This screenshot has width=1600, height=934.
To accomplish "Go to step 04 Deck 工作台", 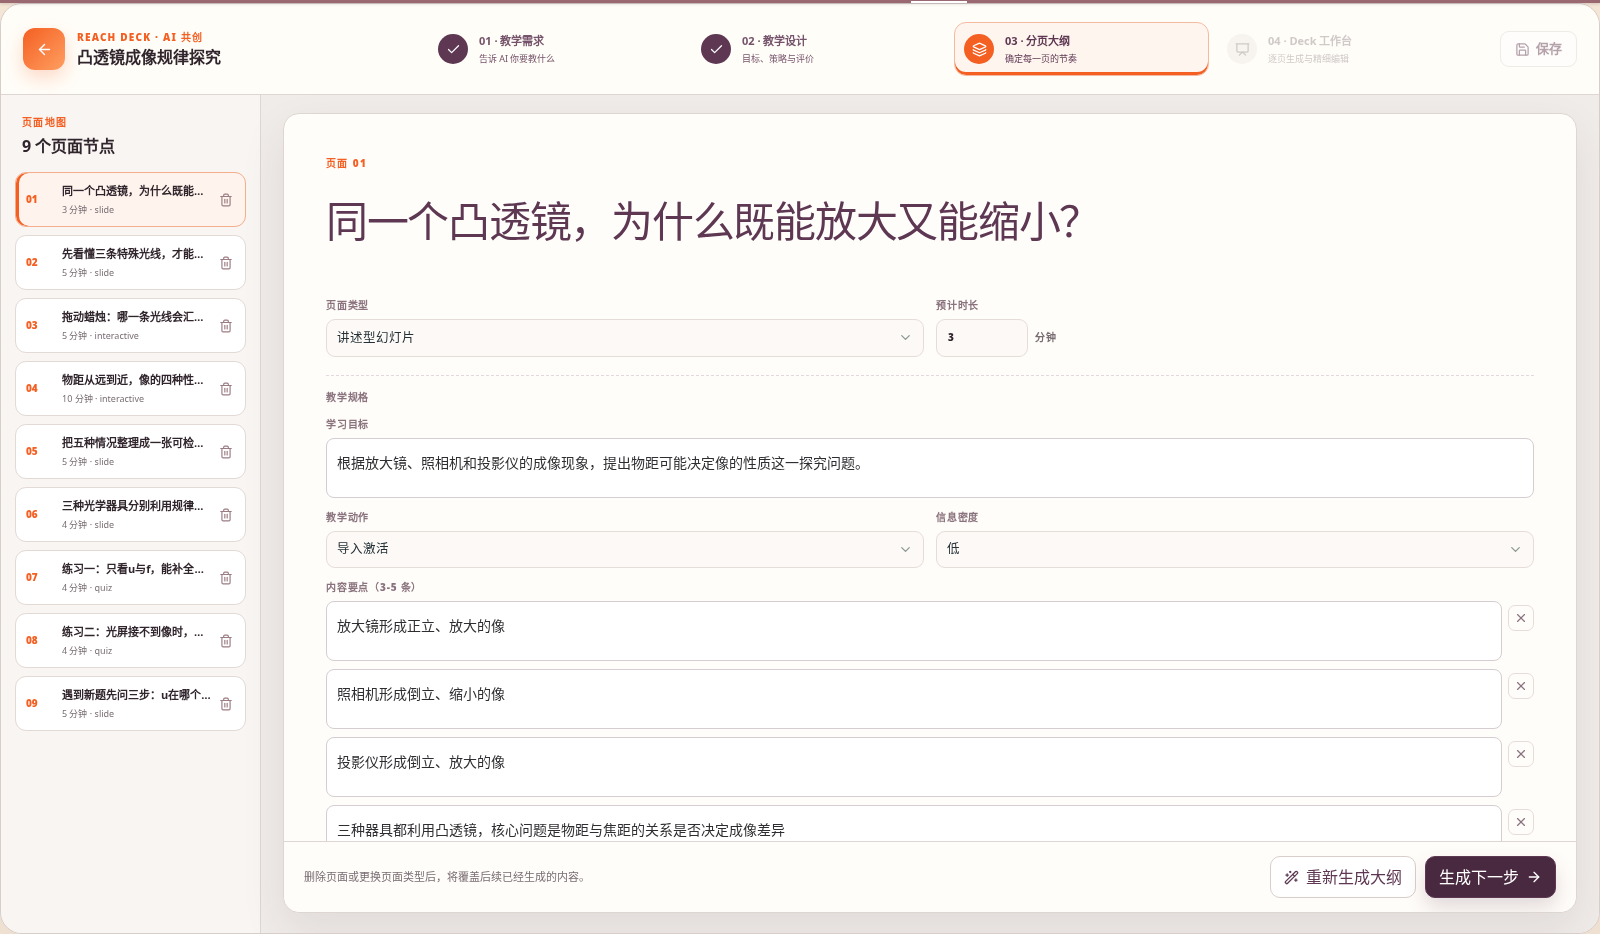I will coord(1345,48).
